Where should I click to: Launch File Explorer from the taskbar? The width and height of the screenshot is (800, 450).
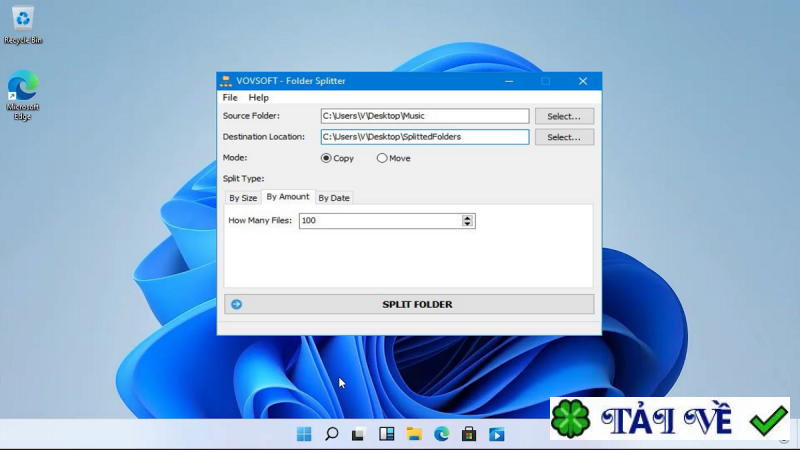click(x=414, y=434)
